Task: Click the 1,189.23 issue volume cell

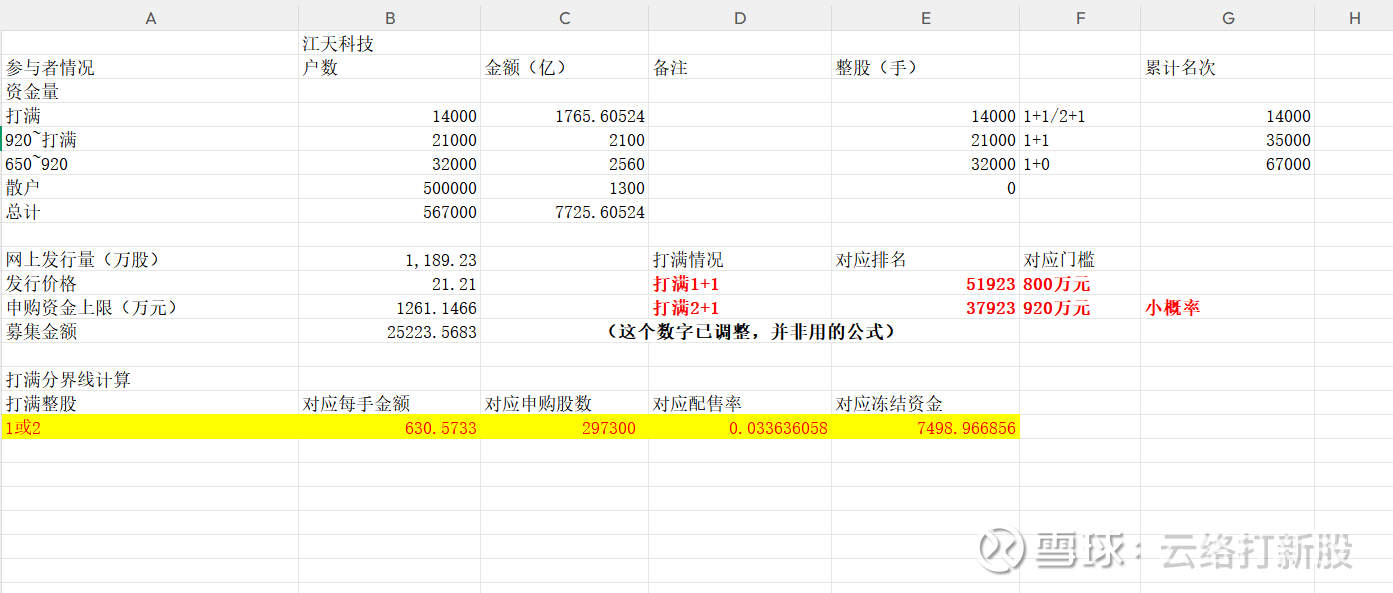Action: coord(389,259)
